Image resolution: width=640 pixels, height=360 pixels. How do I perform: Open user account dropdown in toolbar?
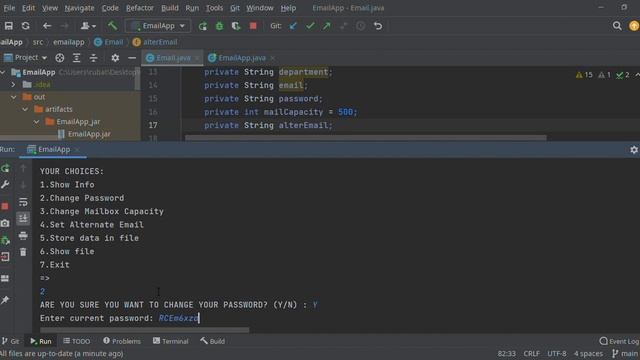click(88, 26)
